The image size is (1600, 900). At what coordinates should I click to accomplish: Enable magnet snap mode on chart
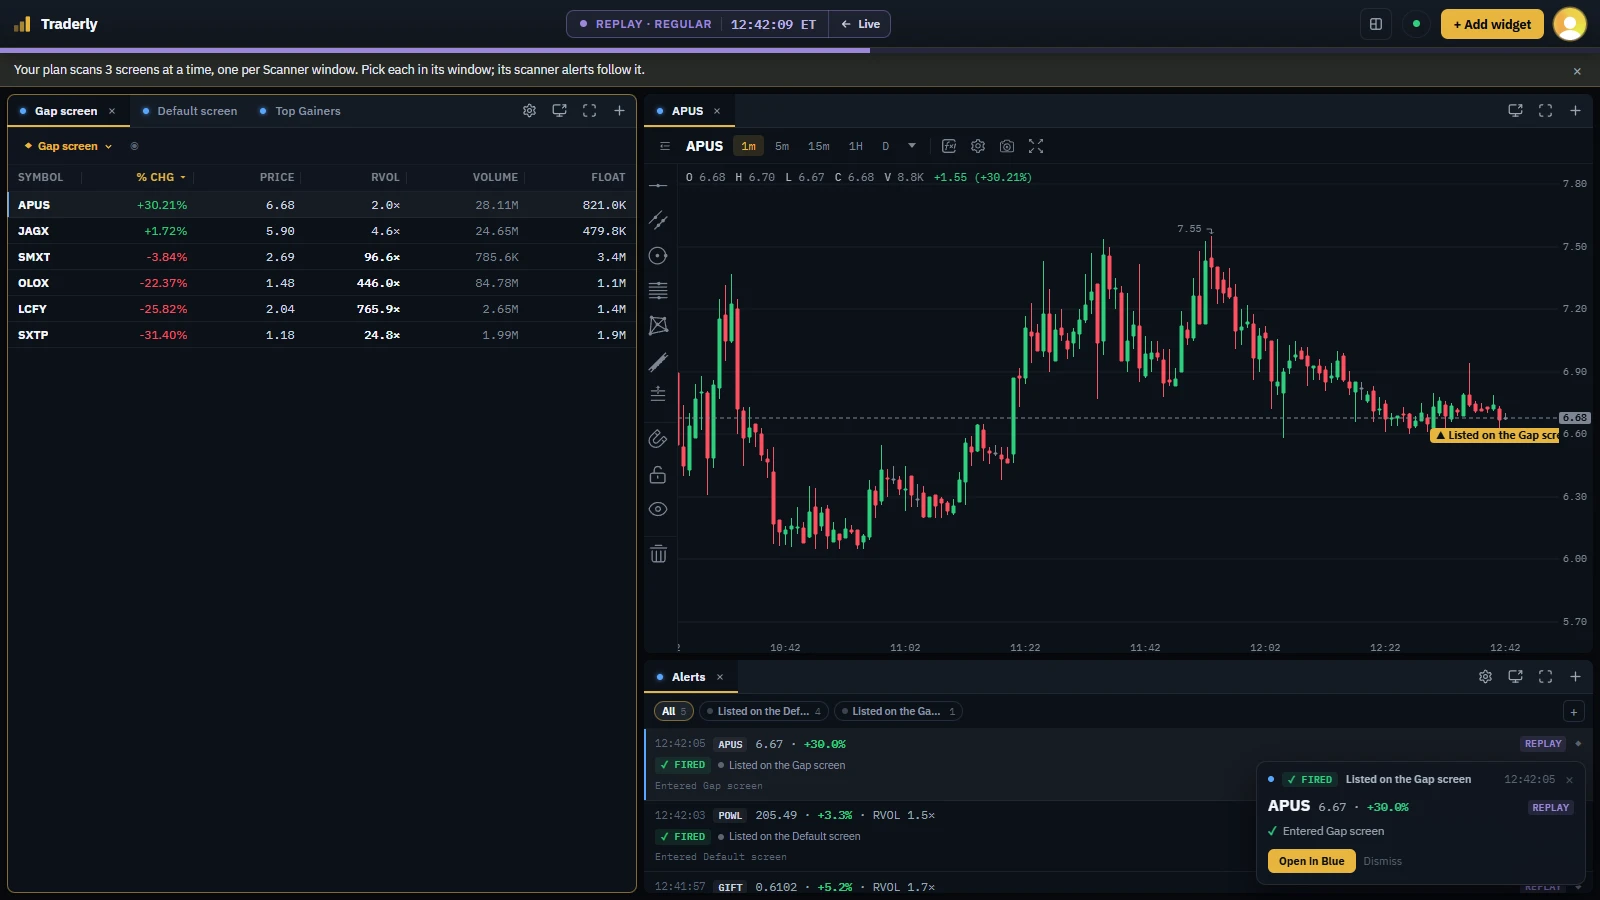click(x=658, y=438)
